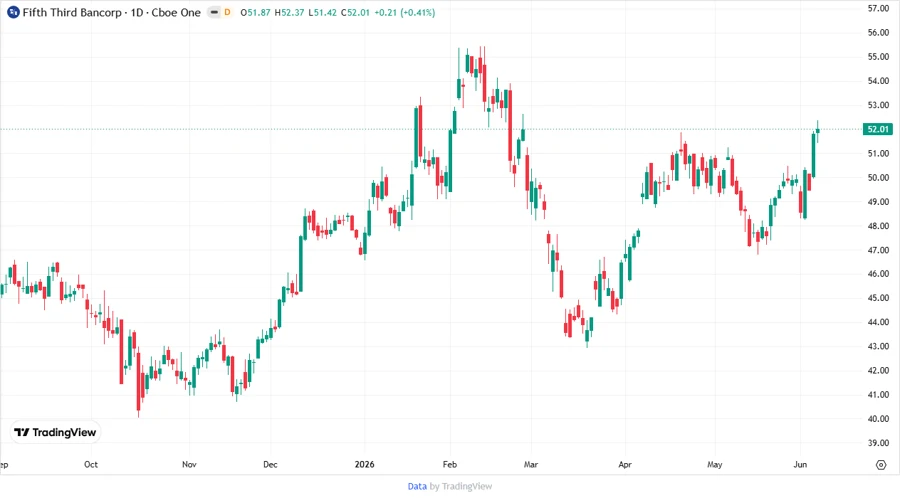
Task: Click the "L51.42" low value
Action: [x=323, y=12]
